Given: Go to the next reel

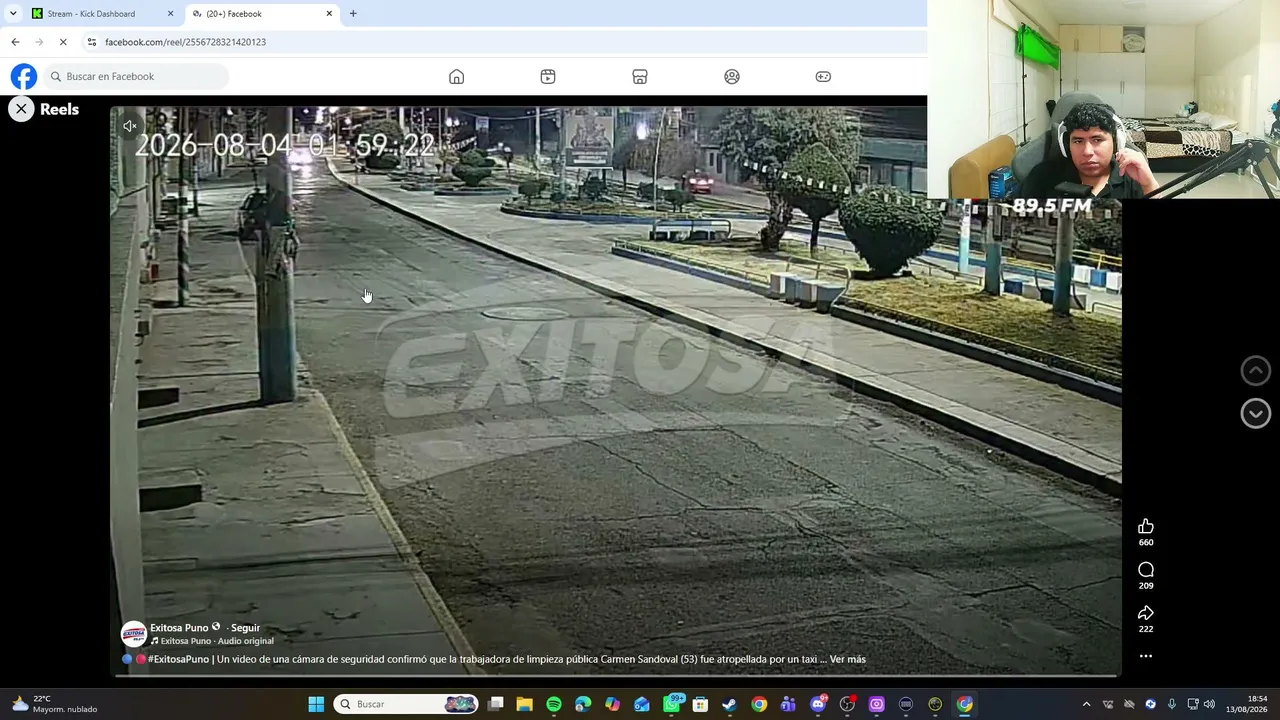Looking at the screenshot, I should click(x=1255, y=413).
